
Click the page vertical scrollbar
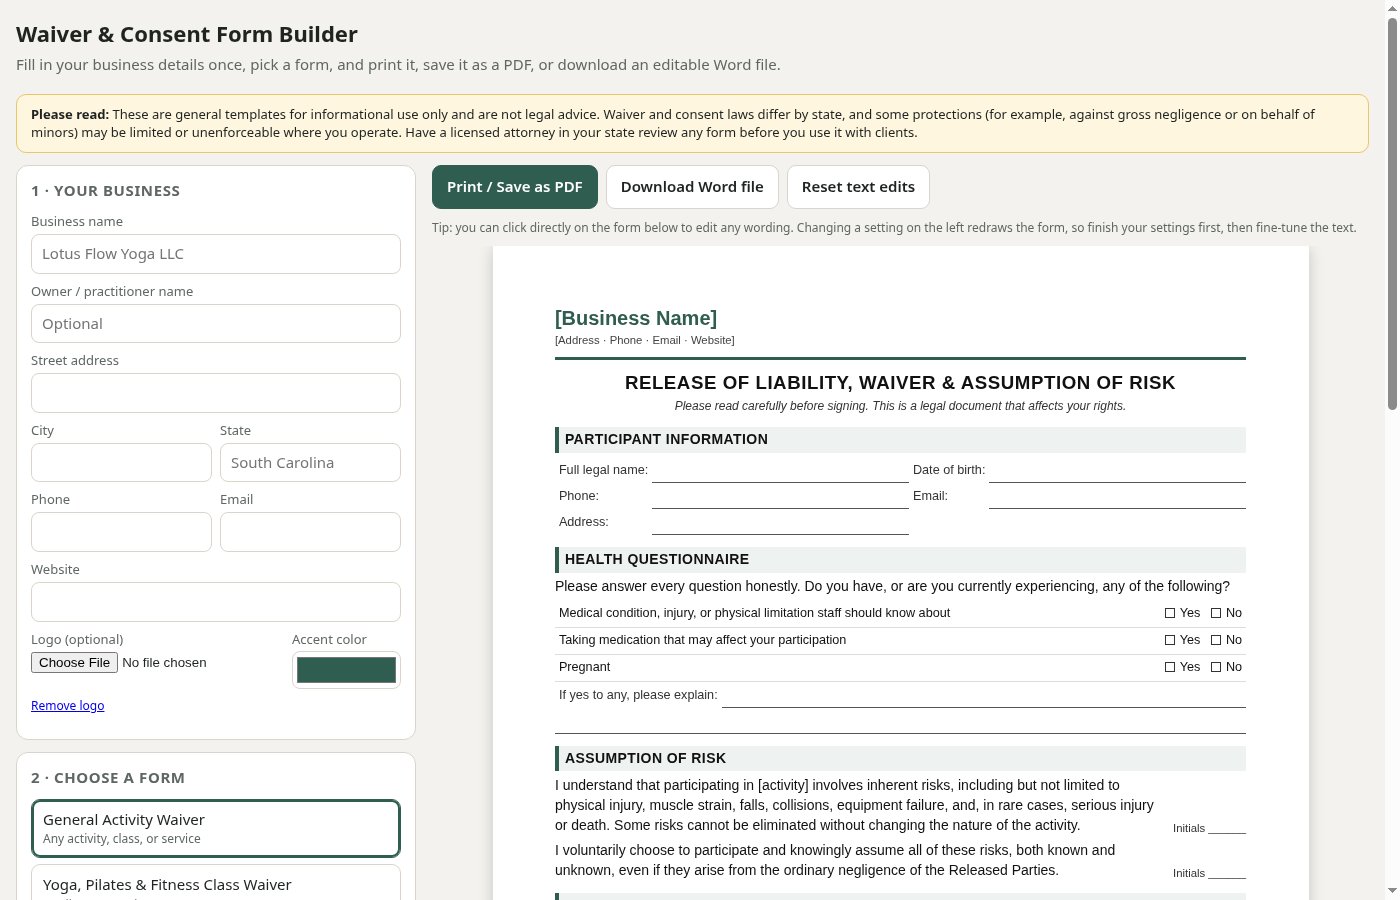point(1392,215)
